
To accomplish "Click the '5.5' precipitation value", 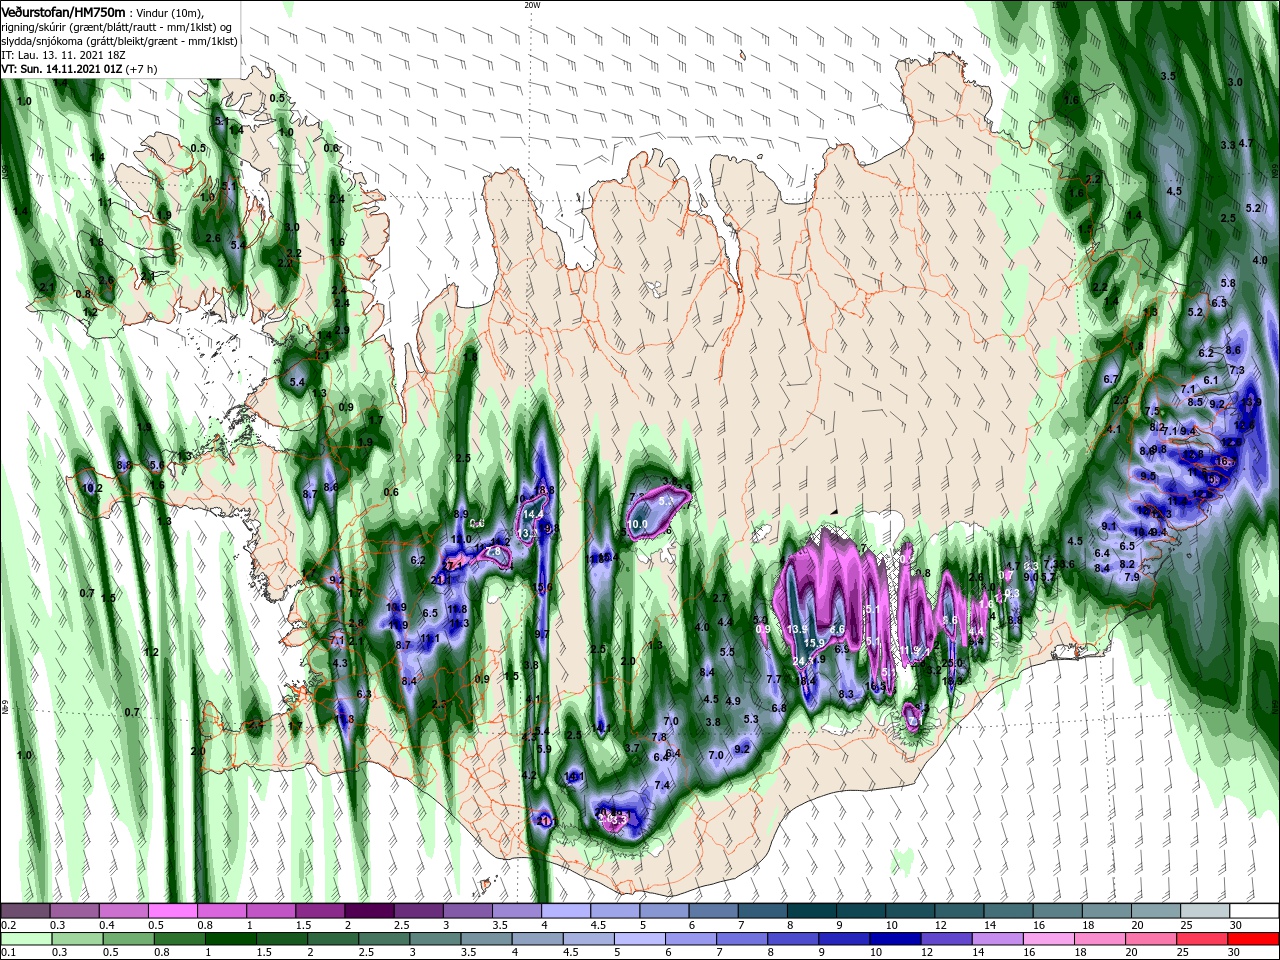I will point(727,652).
